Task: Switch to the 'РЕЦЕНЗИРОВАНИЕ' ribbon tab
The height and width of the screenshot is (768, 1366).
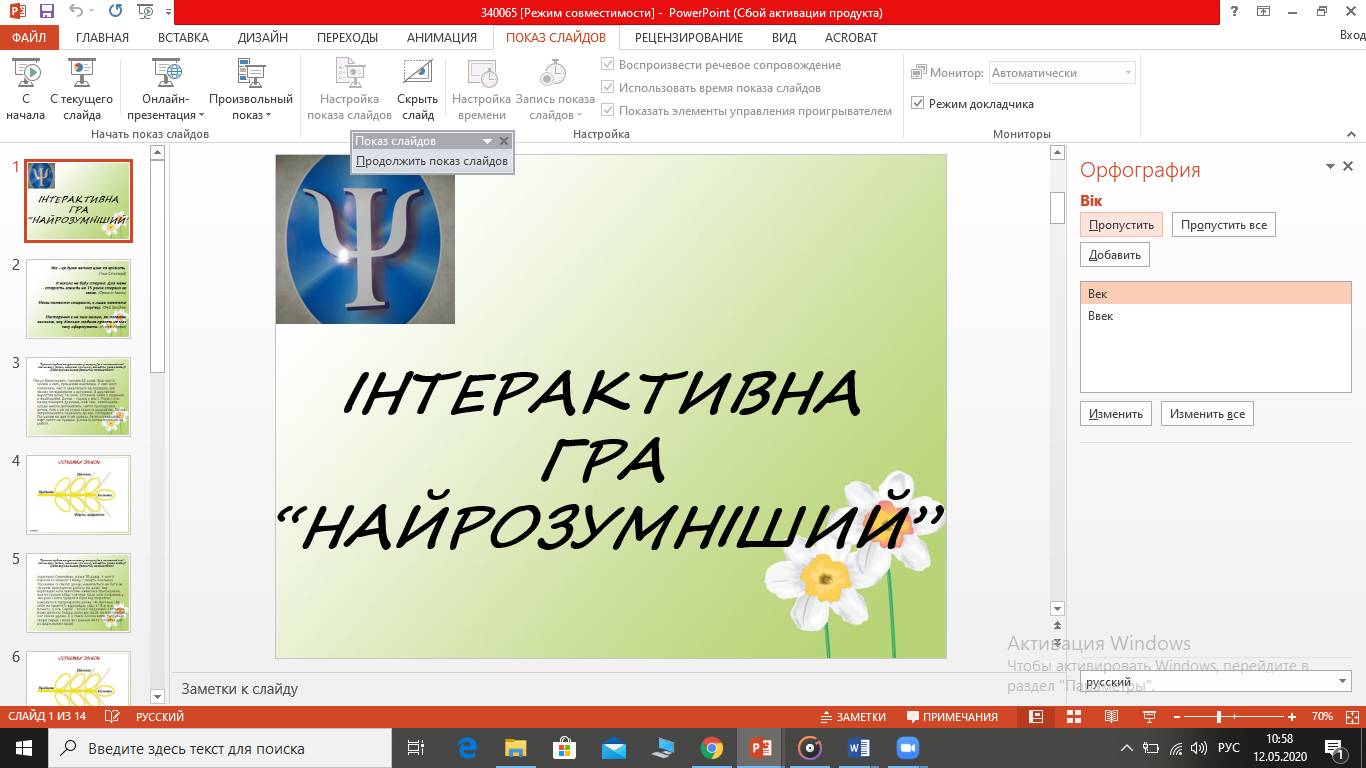Action: click(688, 38)
